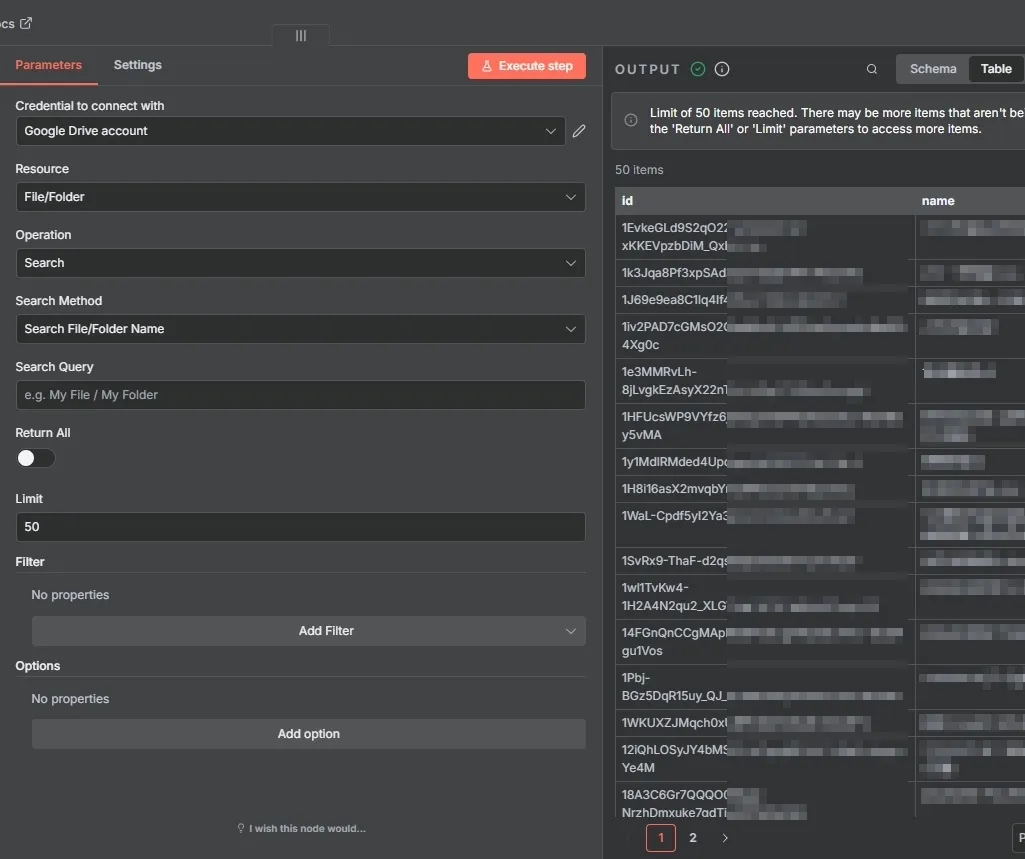Click the Execute step button
This screenshot has height=859, width=1025.
pyautogui.click(x=527, y=66)
